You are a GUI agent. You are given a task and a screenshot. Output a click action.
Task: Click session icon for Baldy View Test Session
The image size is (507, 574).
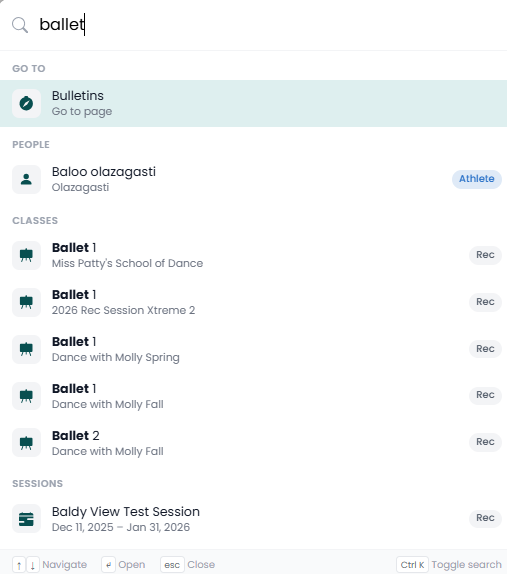[x=26, y=519]
